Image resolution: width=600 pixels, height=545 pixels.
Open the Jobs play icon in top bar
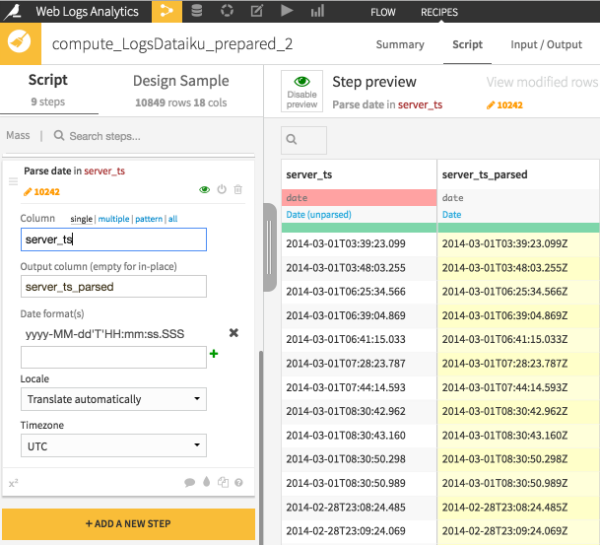pyautogui.click(x=287, y=11)
